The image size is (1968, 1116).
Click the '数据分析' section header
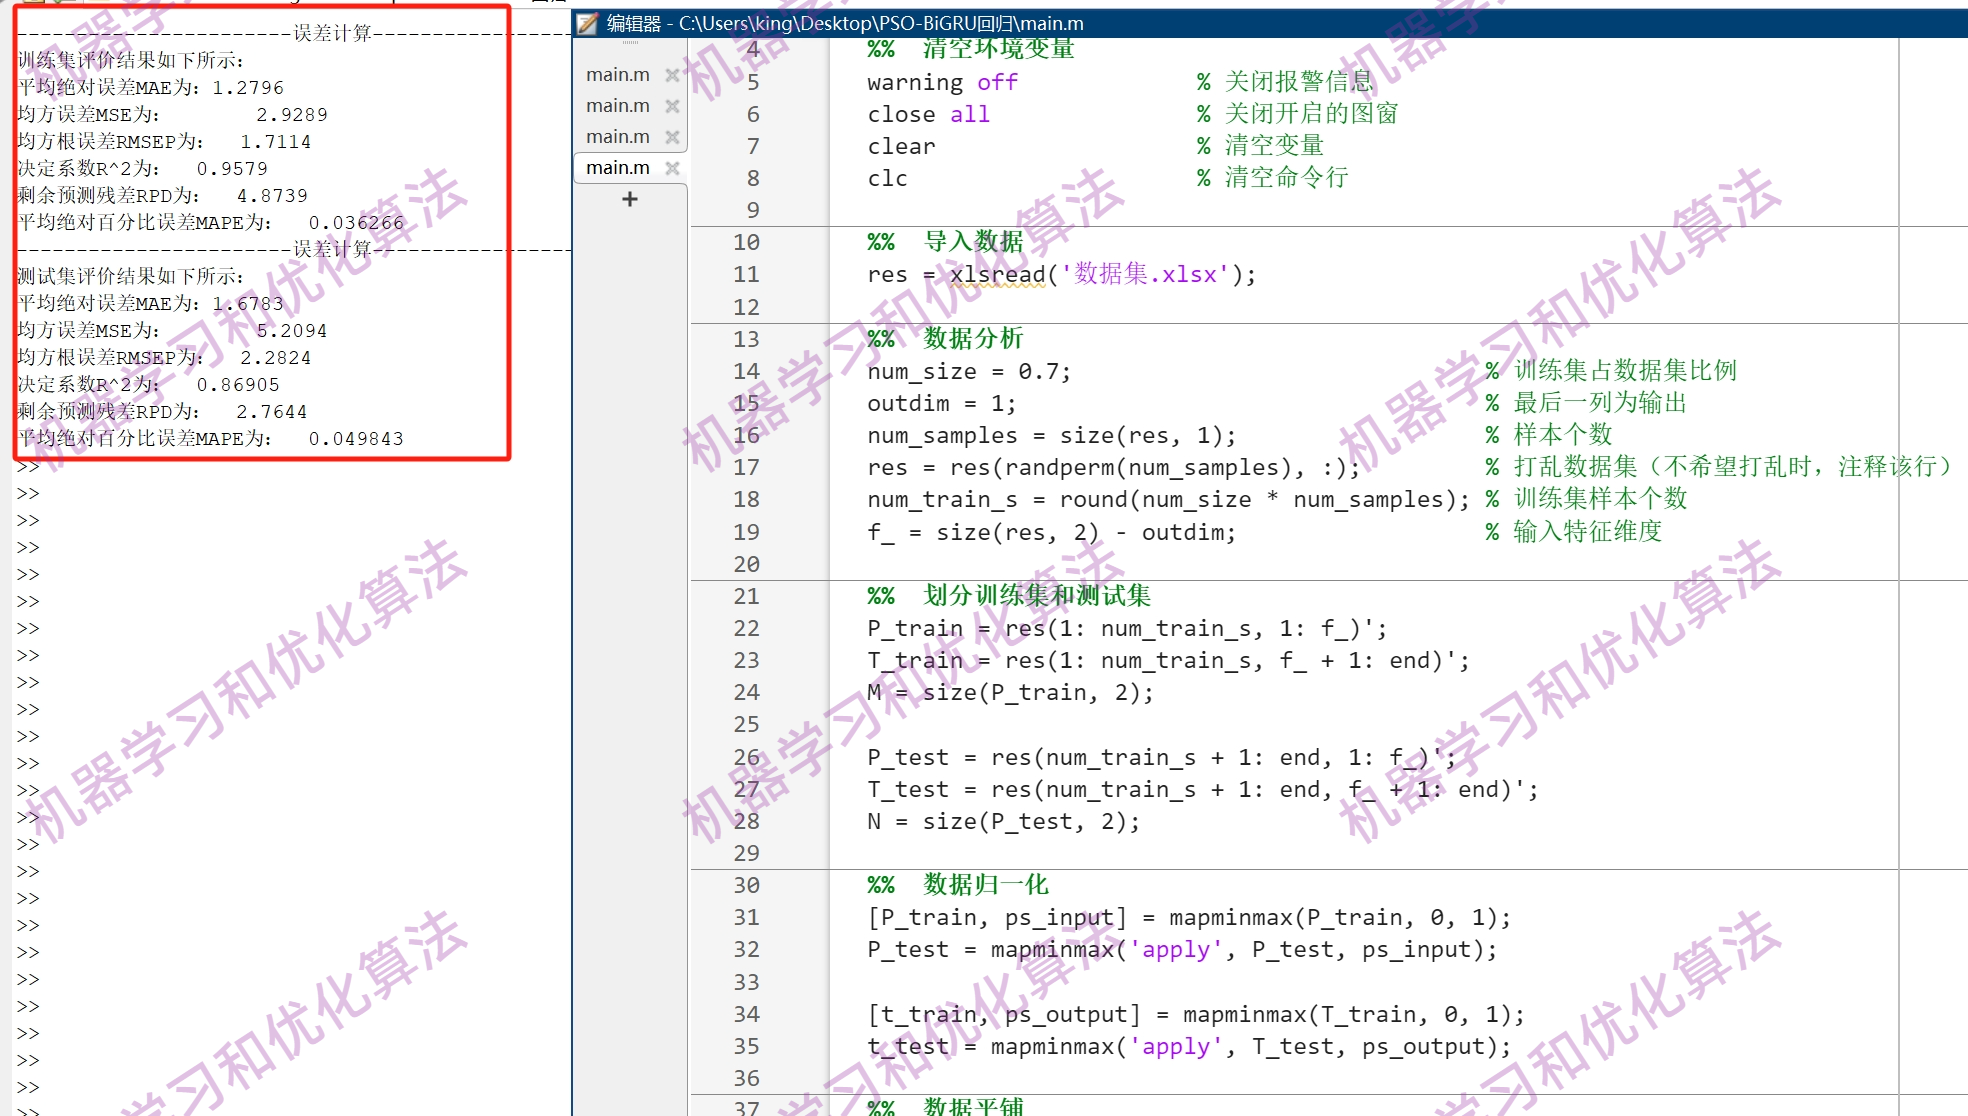pyautogui.click(x=972, y=339)
